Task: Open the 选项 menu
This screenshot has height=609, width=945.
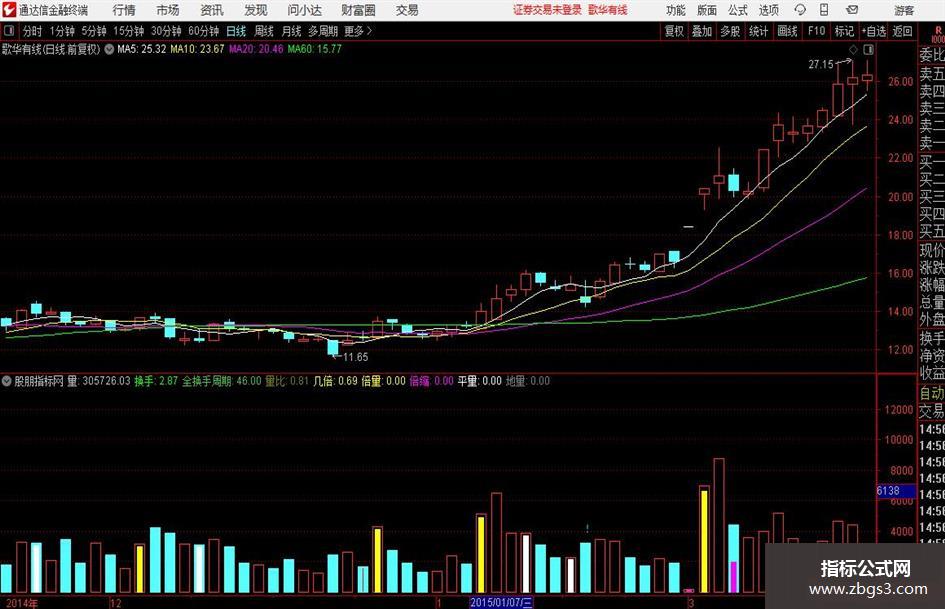Action: (x=768, y=10)
